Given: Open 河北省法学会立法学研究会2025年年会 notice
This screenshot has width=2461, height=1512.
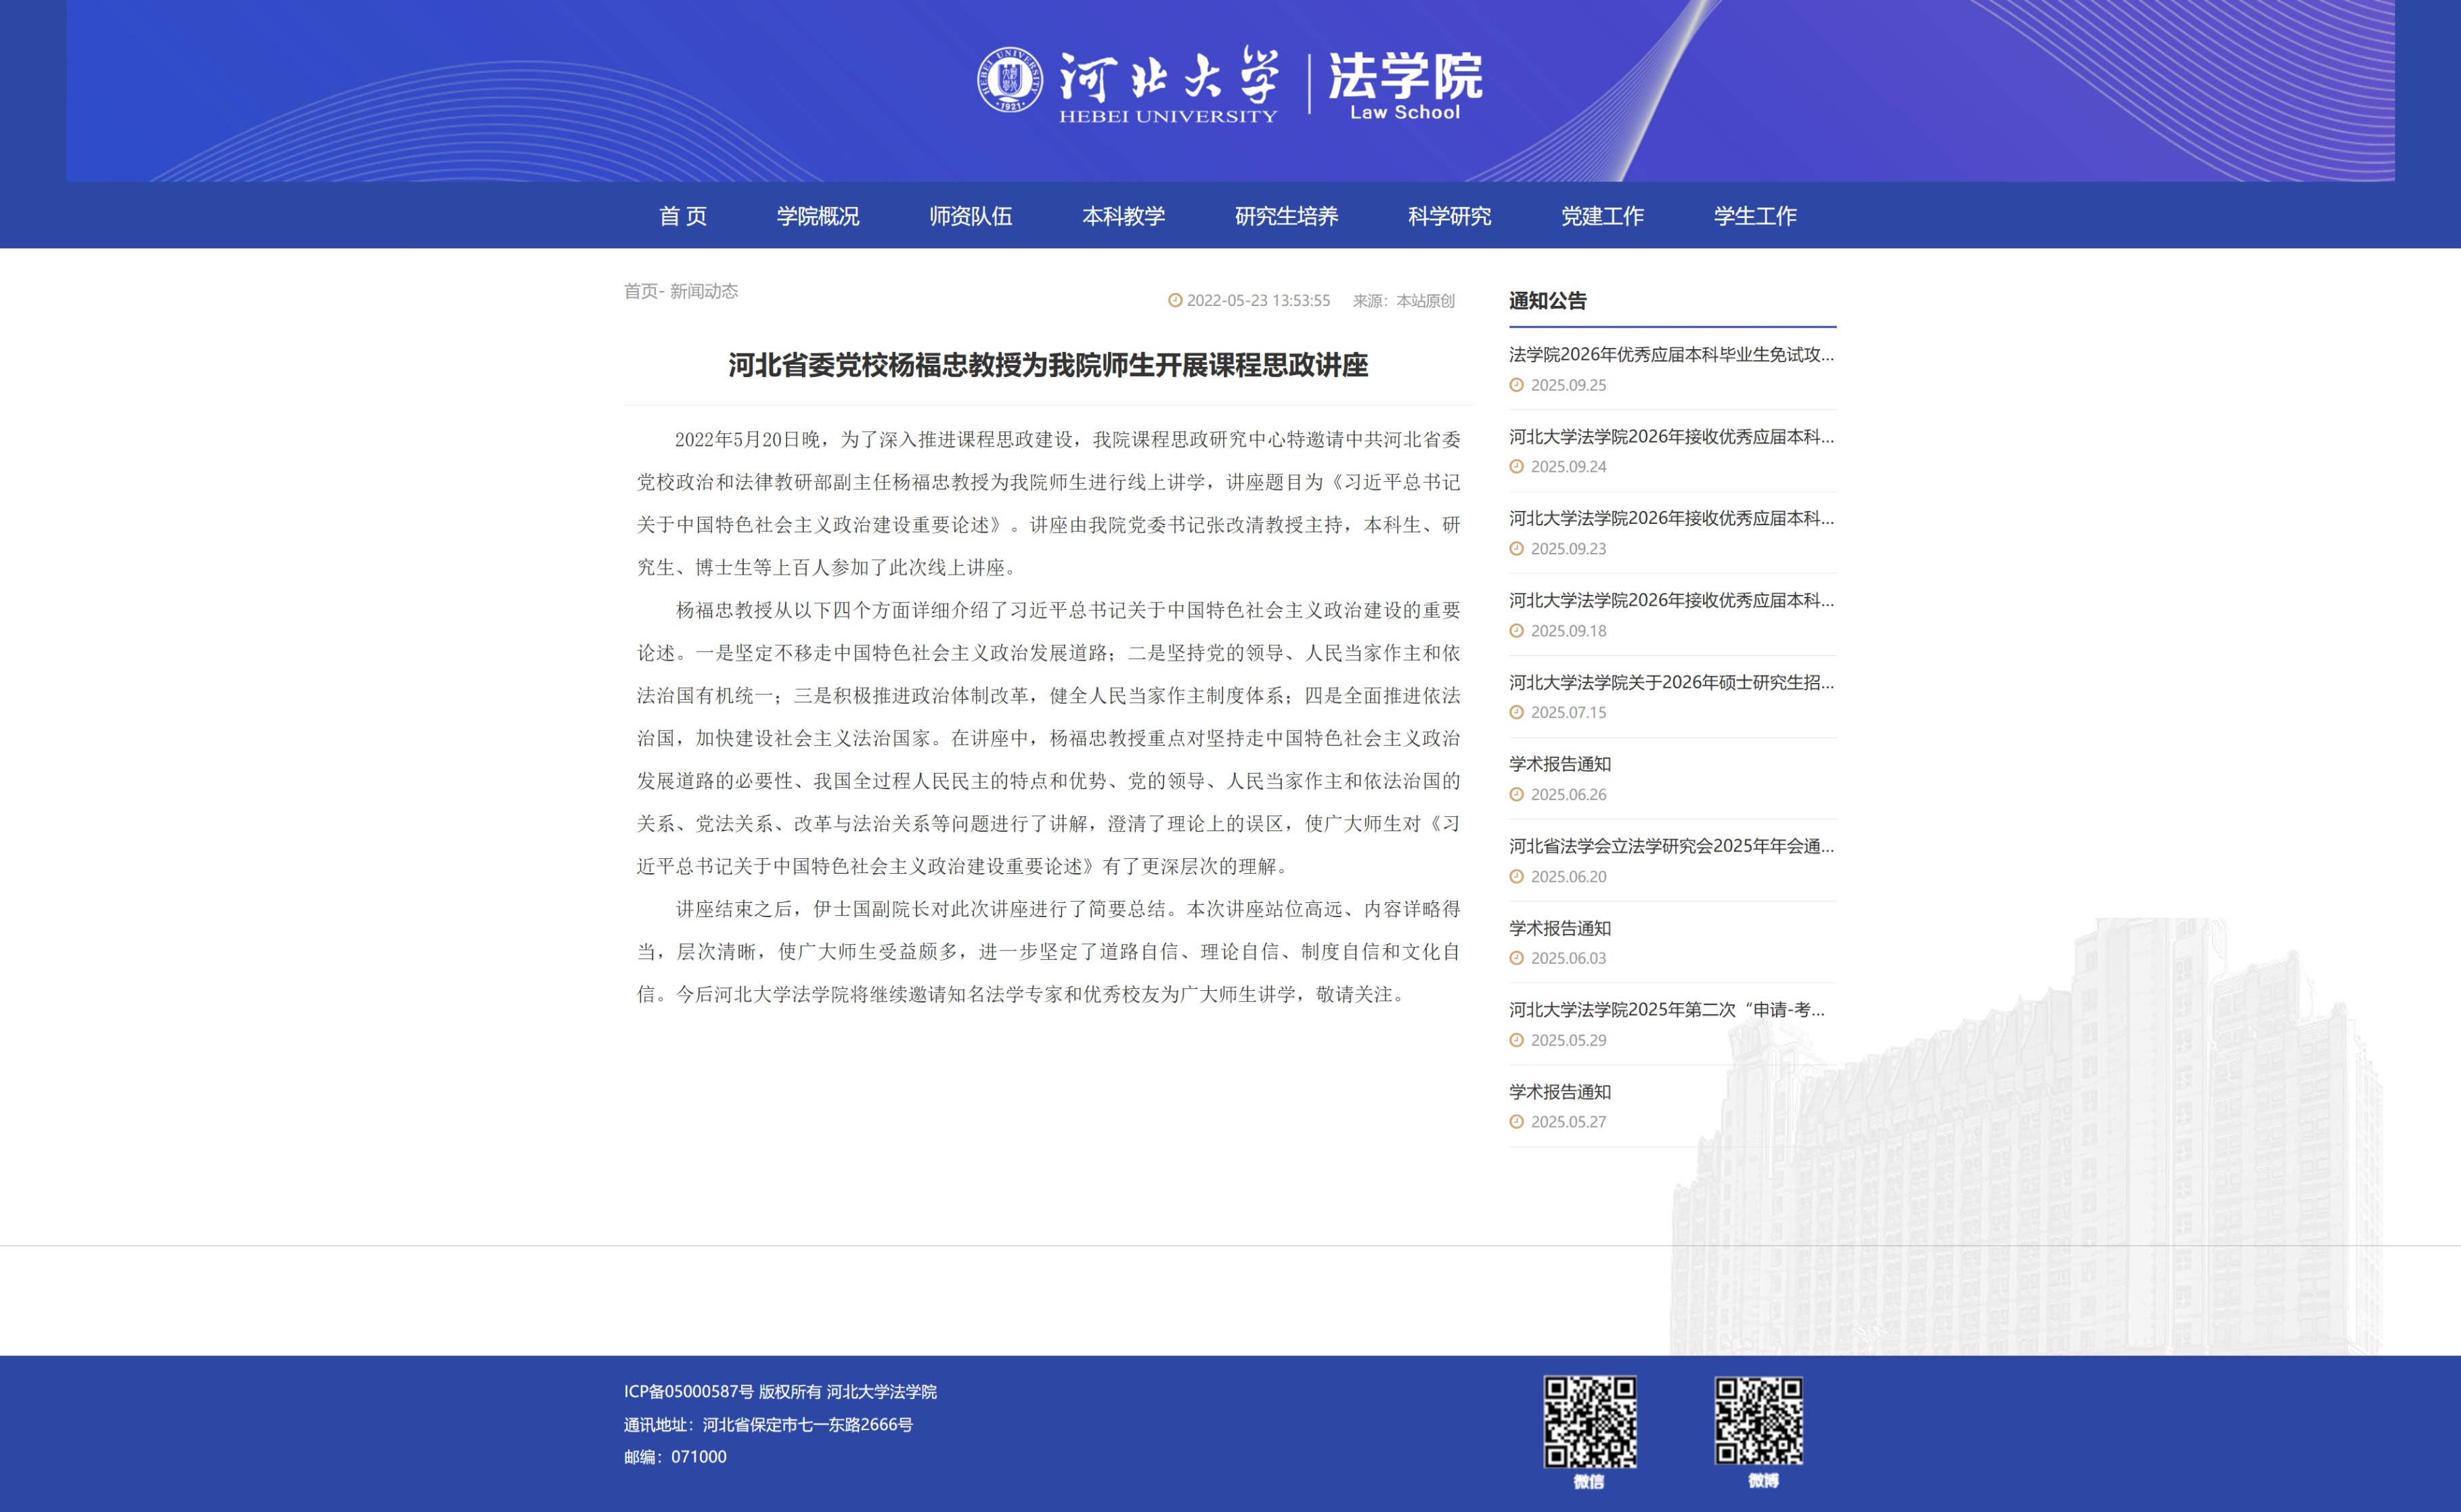Looking at the screenshot, I should [x=1671, y=846].
